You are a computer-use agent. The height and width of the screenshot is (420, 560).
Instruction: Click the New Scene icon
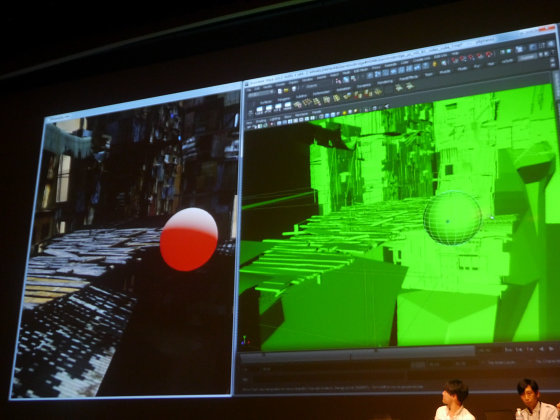coord(280,91)
